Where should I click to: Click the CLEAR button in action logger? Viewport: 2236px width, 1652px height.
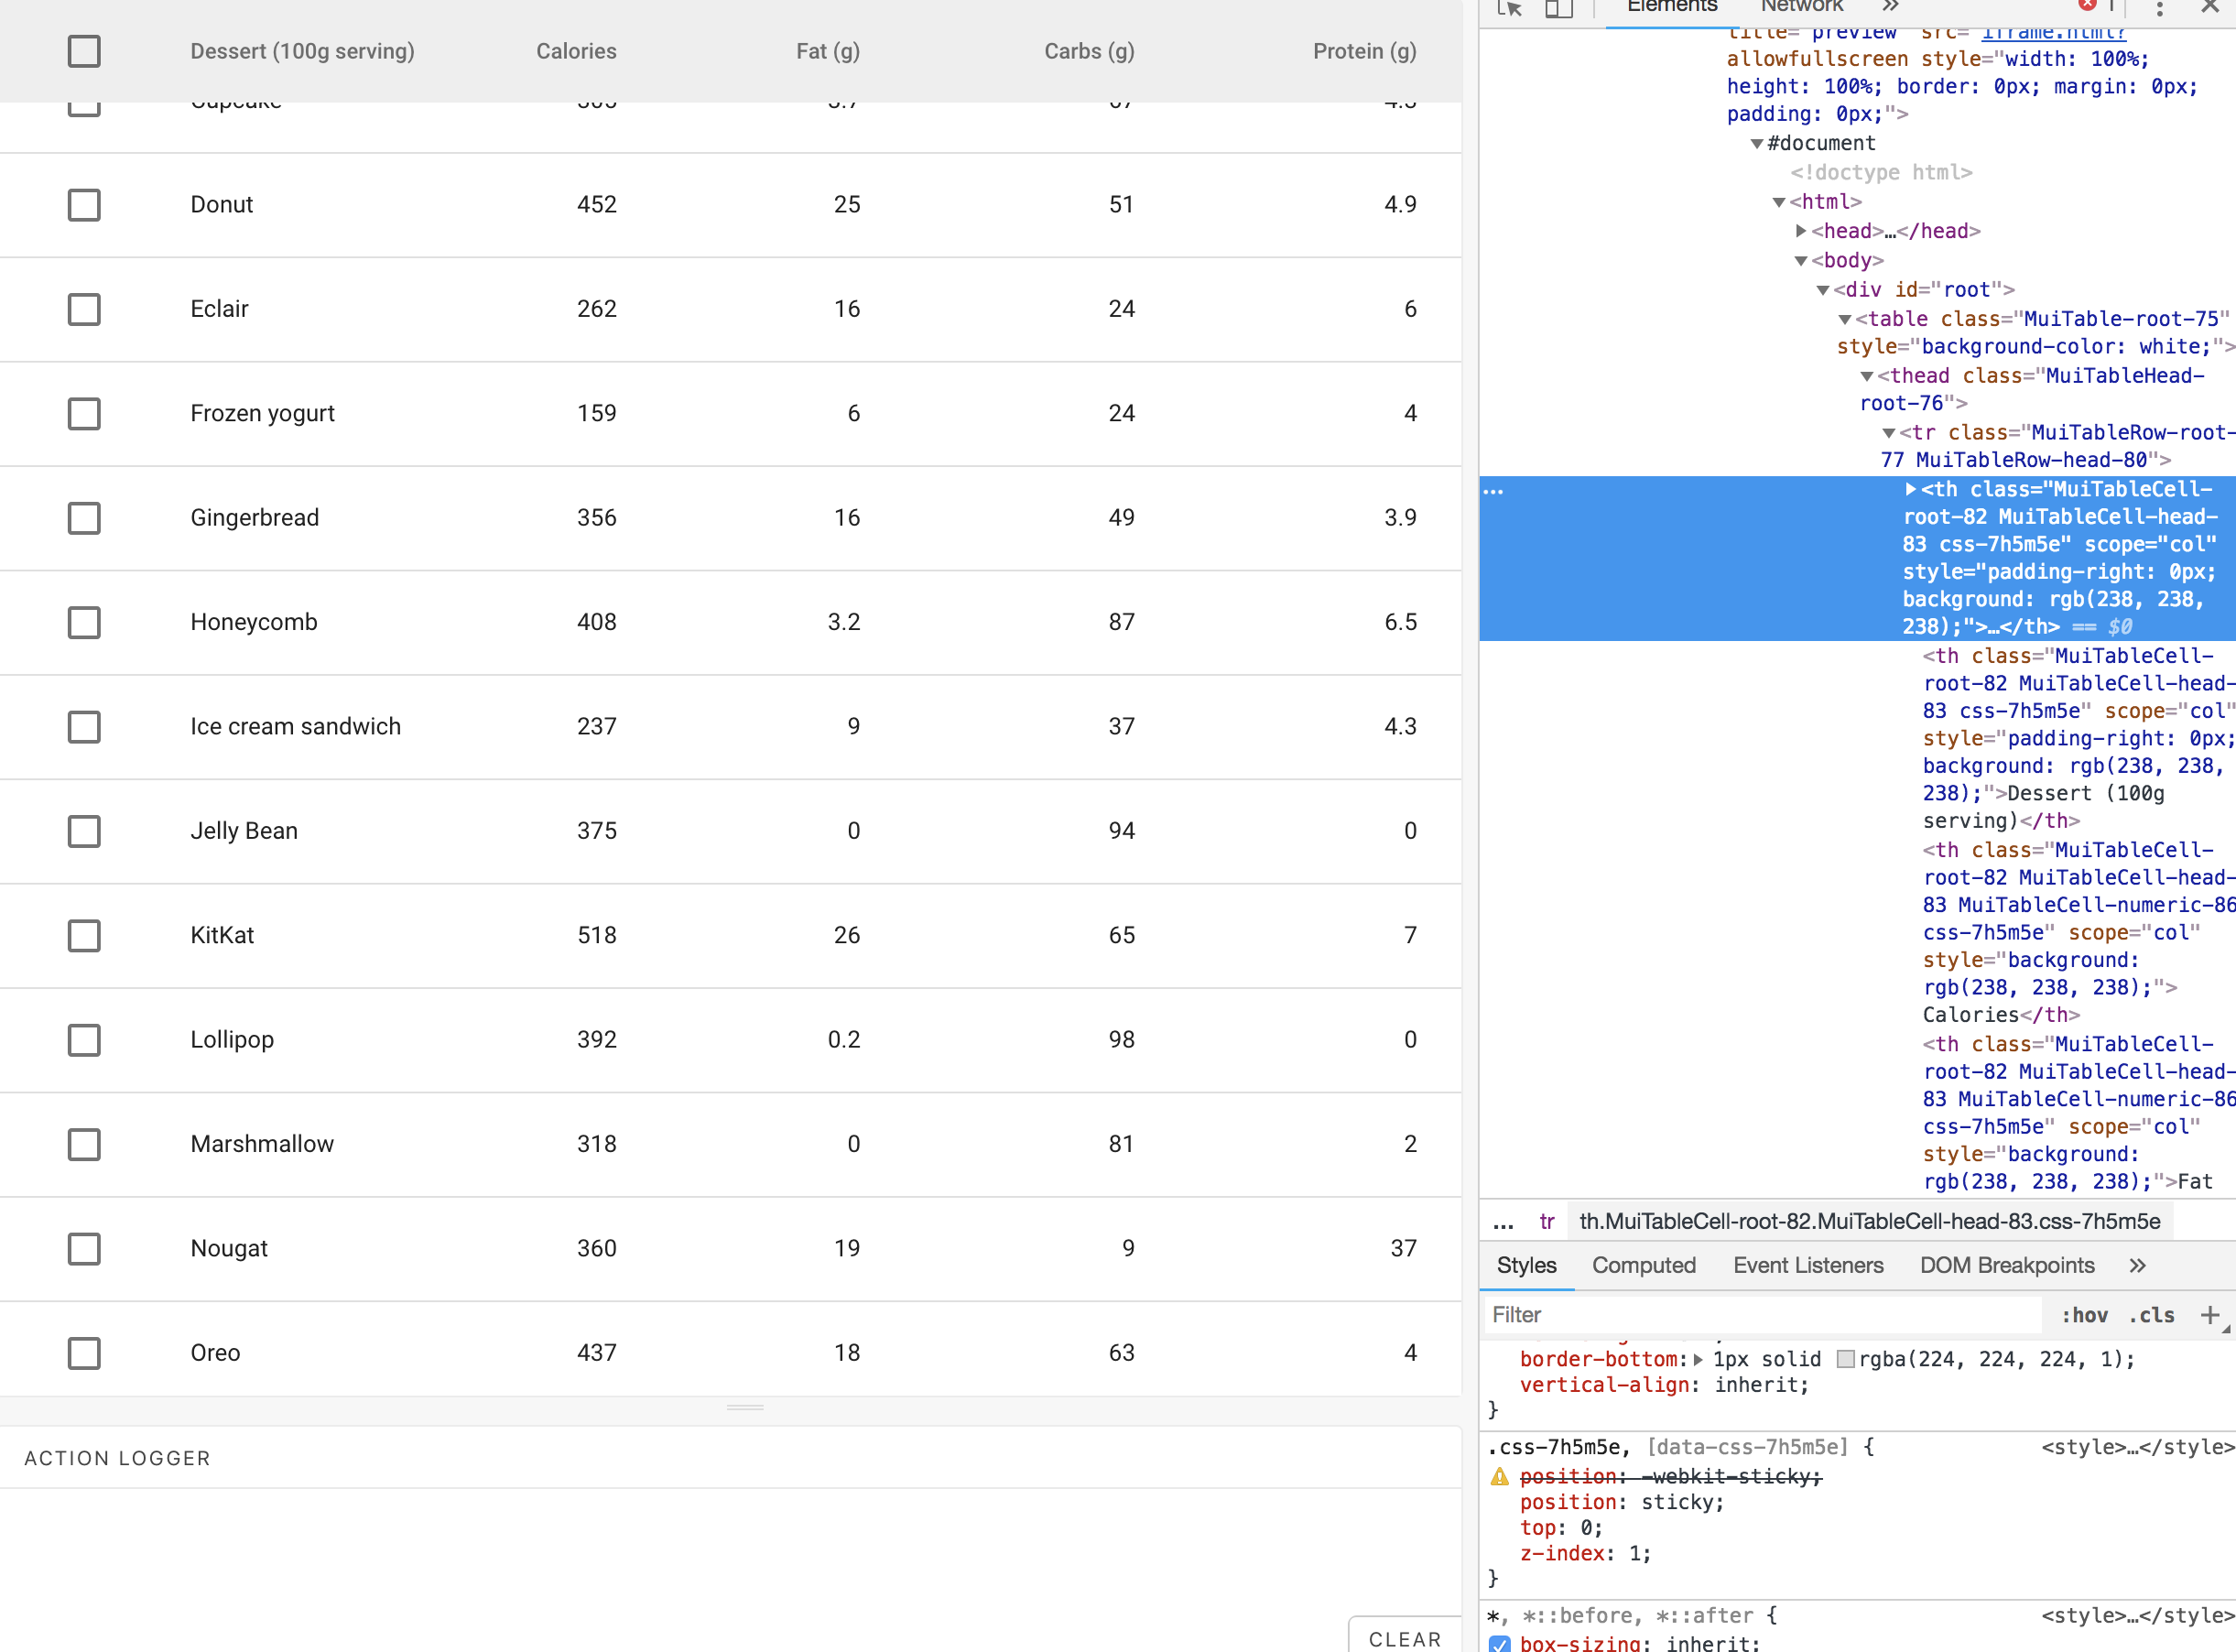[1405, 1638]
